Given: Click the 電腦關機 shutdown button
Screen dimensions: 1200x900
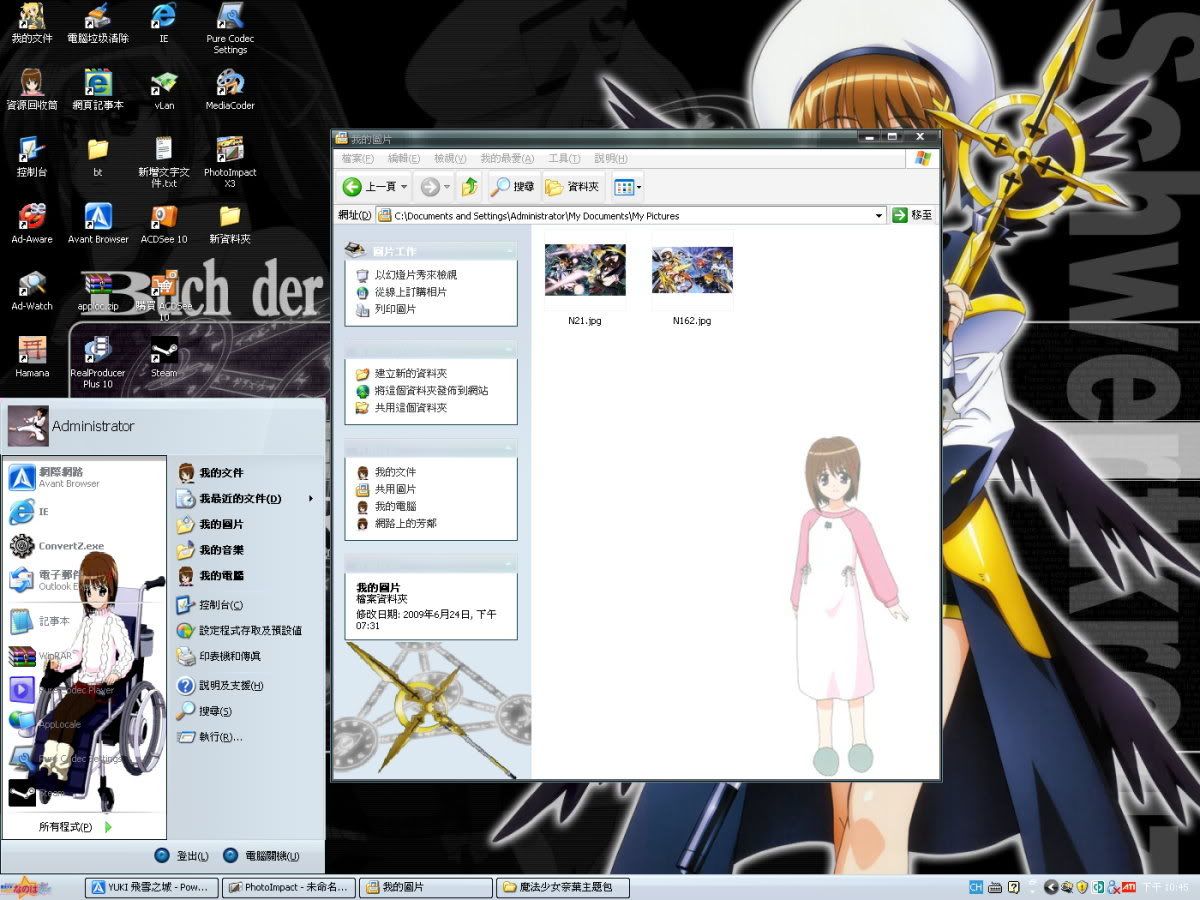Looking at the screenshot, I should tap(260, 856).
